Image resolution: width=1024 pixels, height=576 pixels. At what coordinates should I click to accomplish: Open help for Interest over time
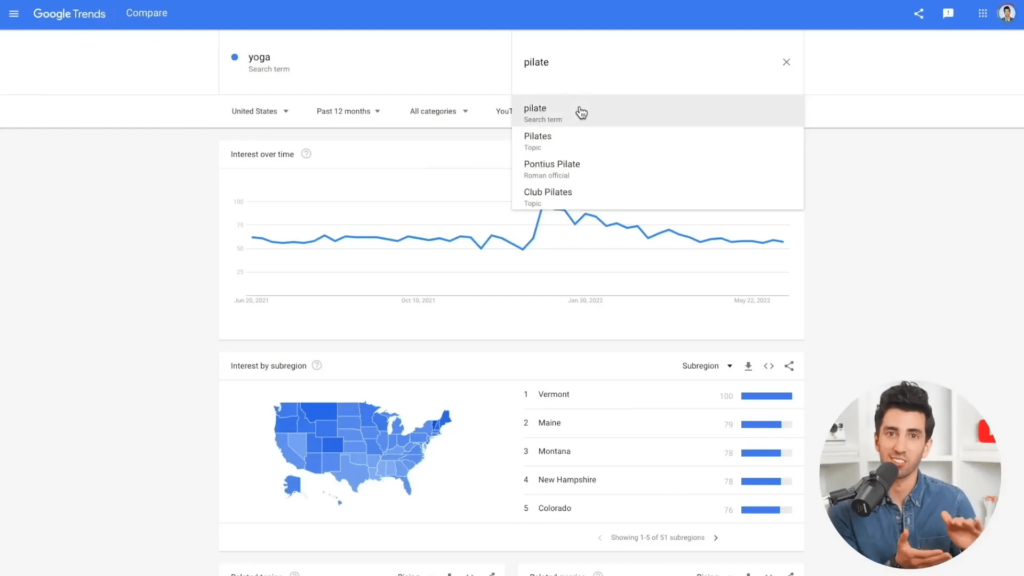[x=306, y=154]
